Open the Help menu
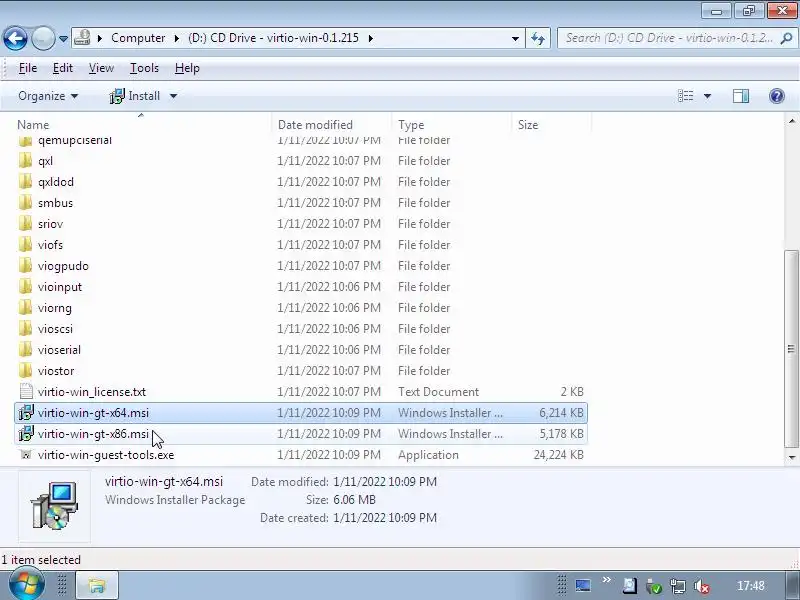The image size is (800, 600). 187,68
